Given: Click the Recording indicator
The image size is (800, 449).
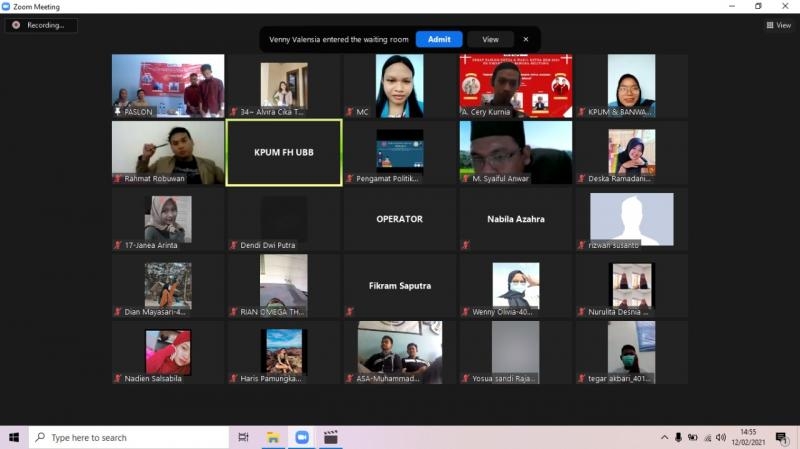Looking at the screenshot, I should (41, 25).
